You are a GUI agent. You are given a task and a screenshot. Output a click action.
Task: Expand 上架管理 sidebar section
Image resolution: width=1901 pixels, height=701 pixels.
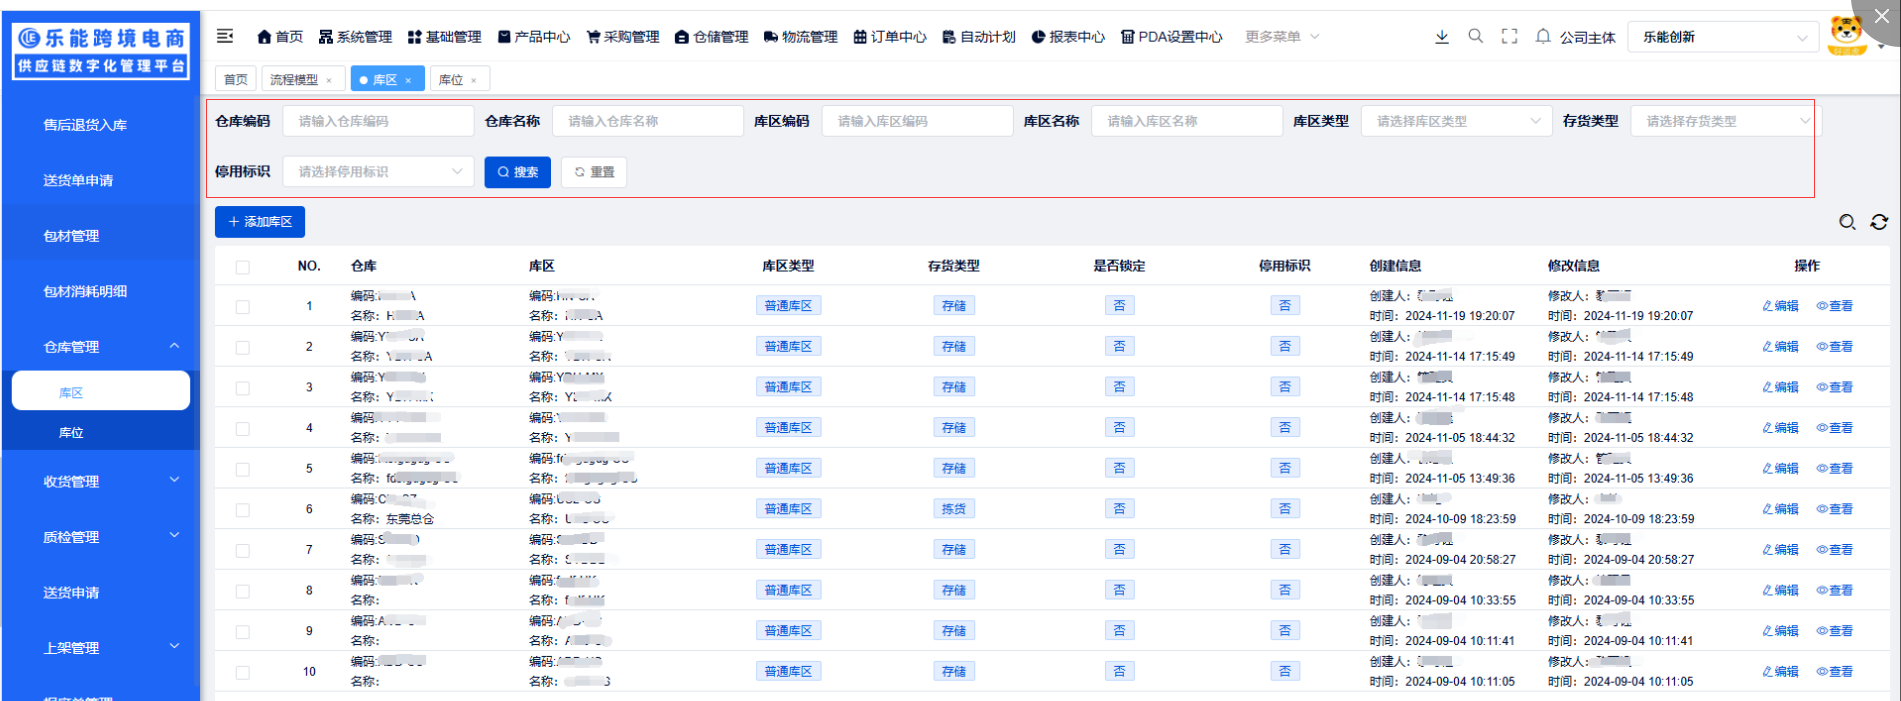(101, 648)
